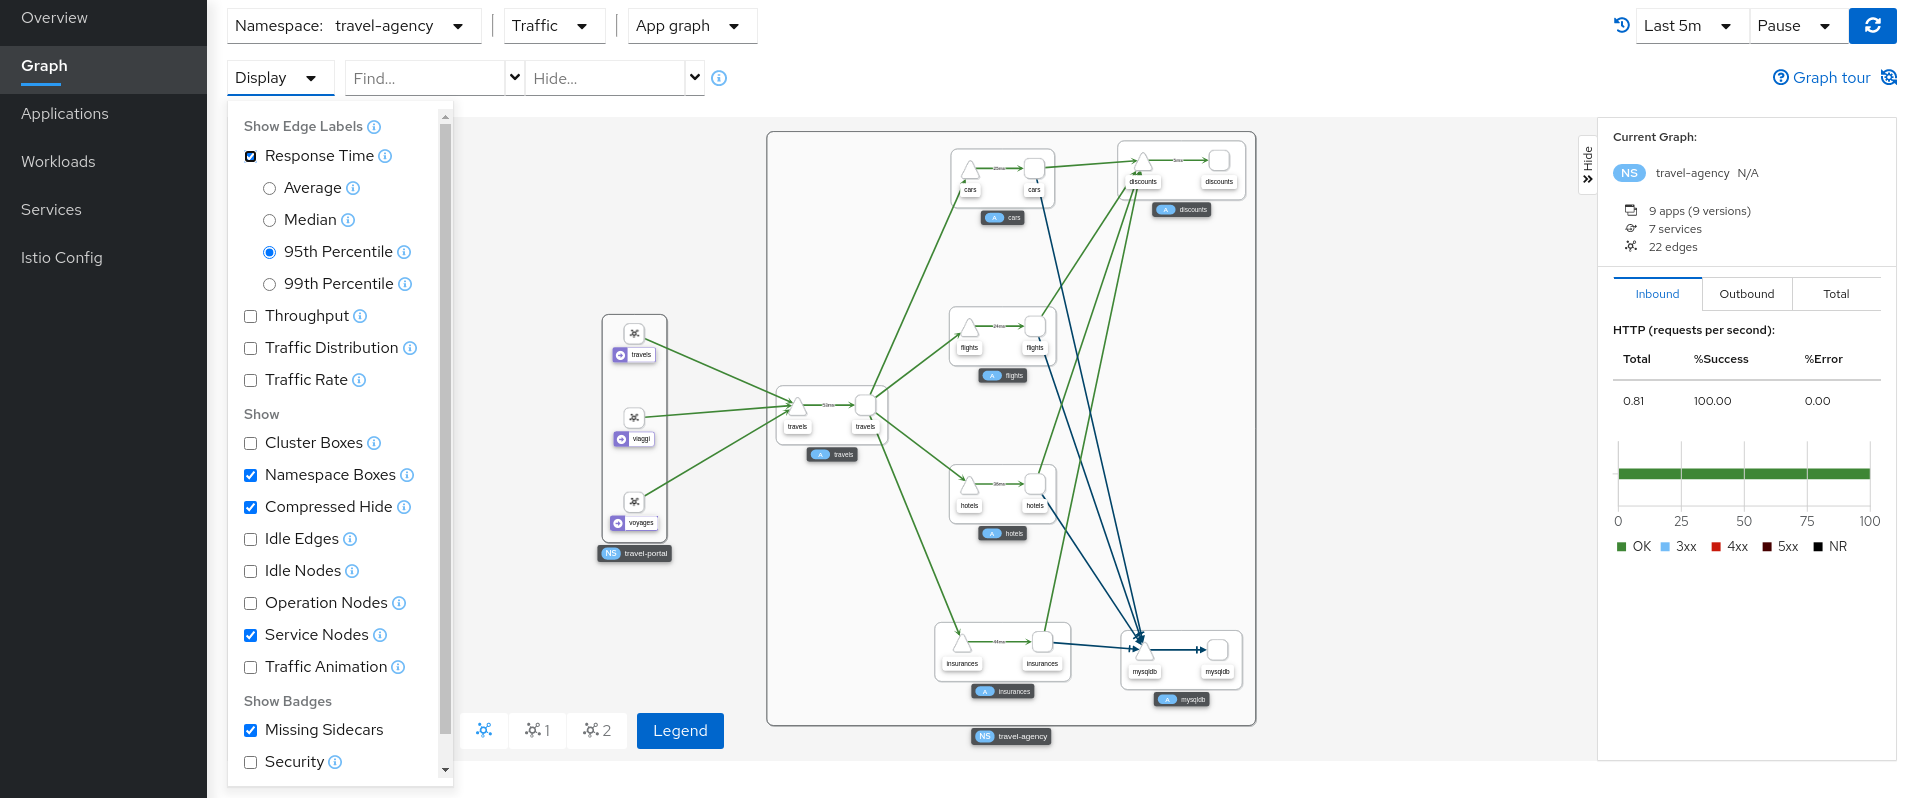Open Workloads in the sidebar
The image size is (1912, 798).
point(58,162)
